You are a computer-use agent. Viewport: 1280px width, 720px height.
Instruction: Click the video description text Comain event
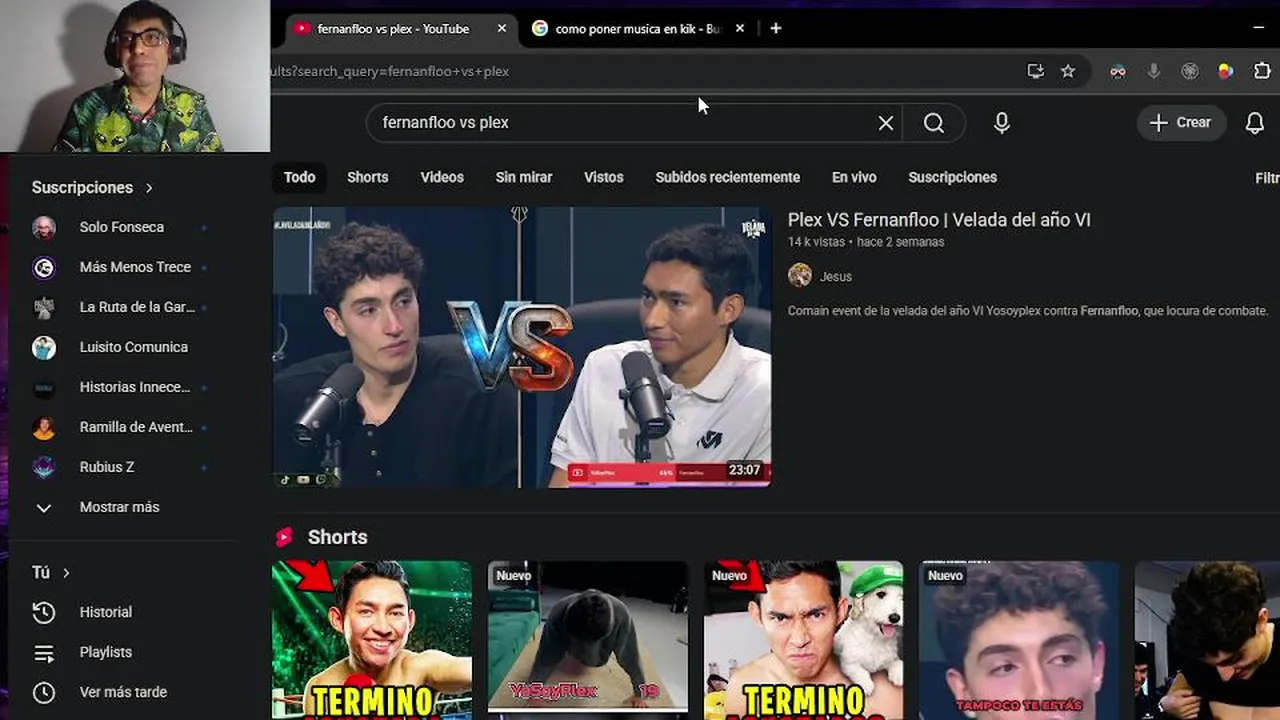pos(1028,311)
